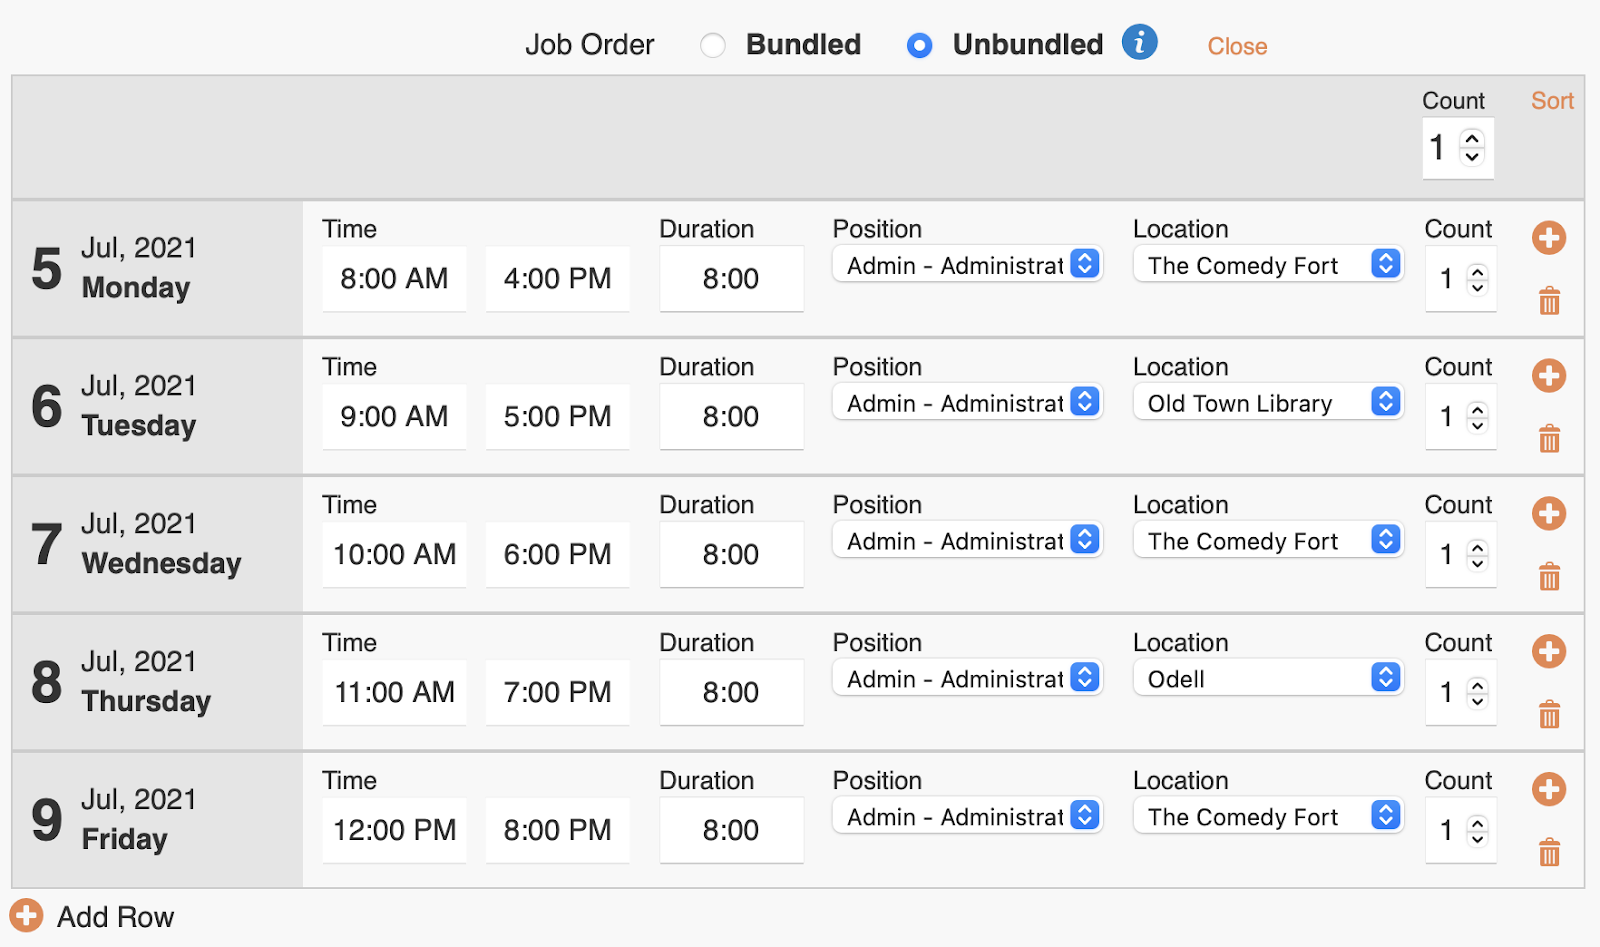The height and width of the screenshot is (947, 1600).
Task: Select the Bundled radio option
Action: [713, 46]
